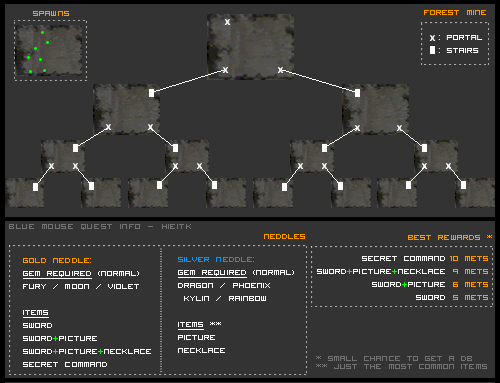Click the stairs marker on the left second-level map
The width and height of the screenshot is (500, 383).
(x=152, y=93)
